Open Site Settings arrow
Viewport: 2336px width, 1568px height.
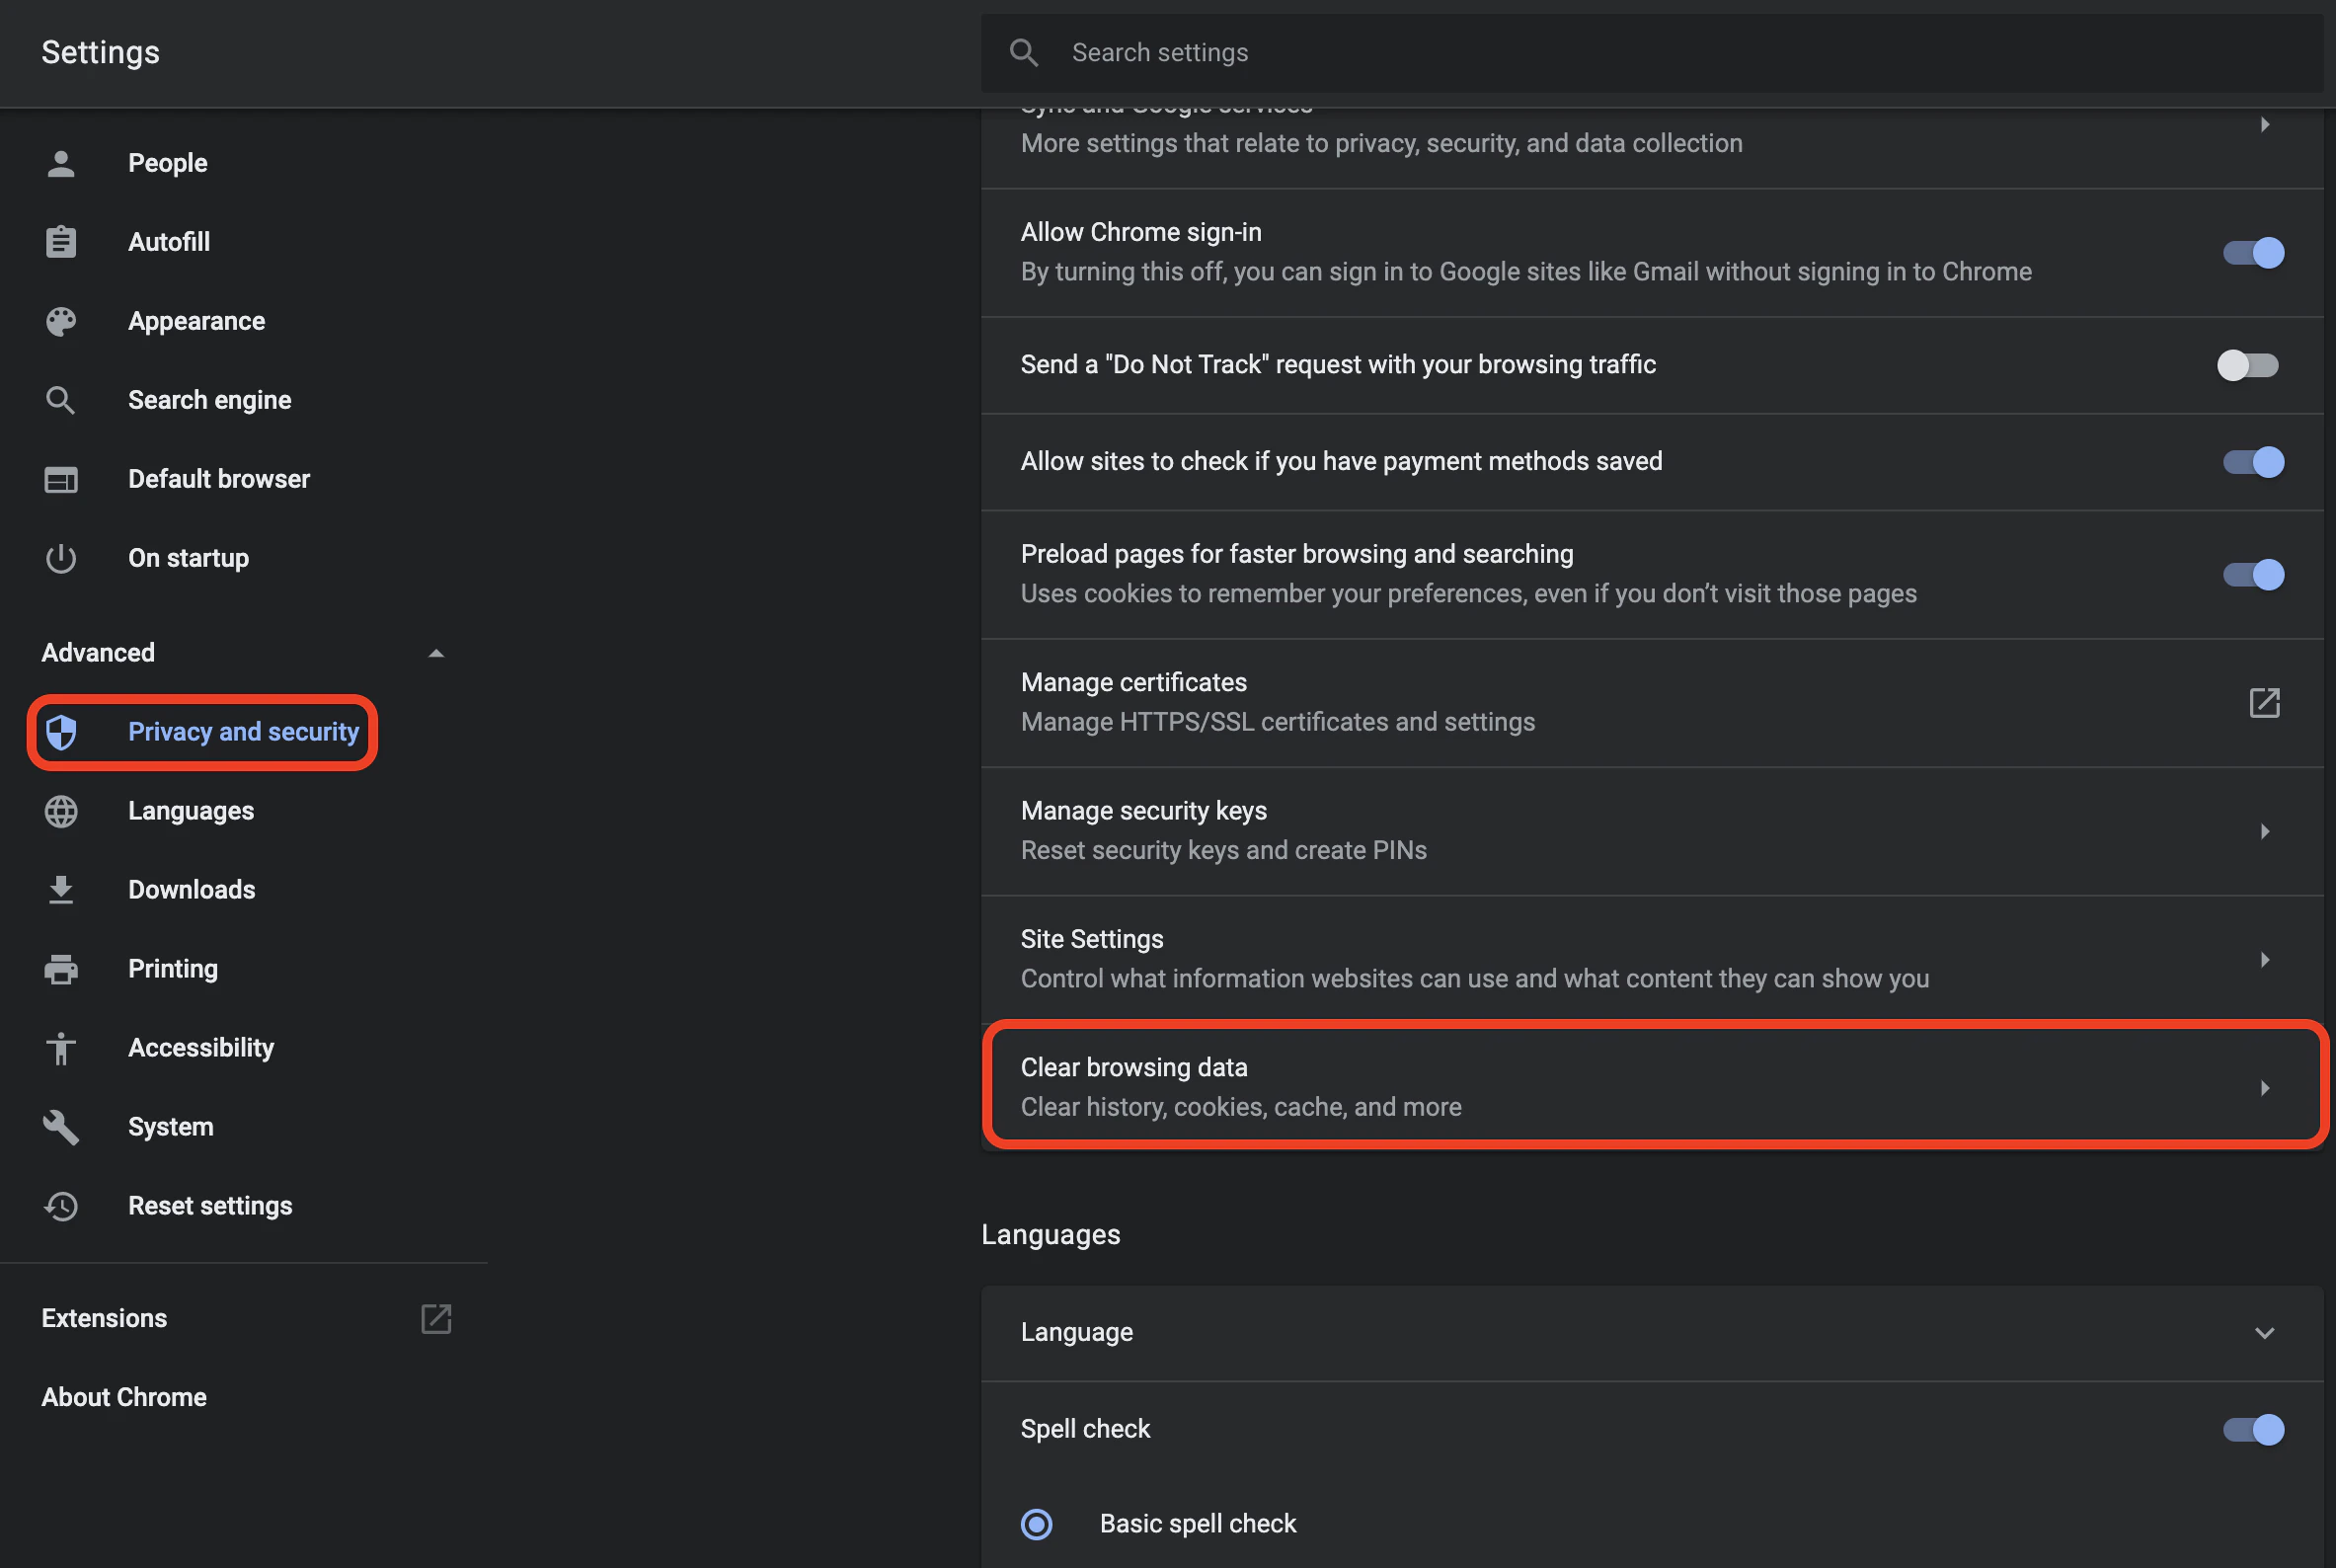pos(2264,960)
